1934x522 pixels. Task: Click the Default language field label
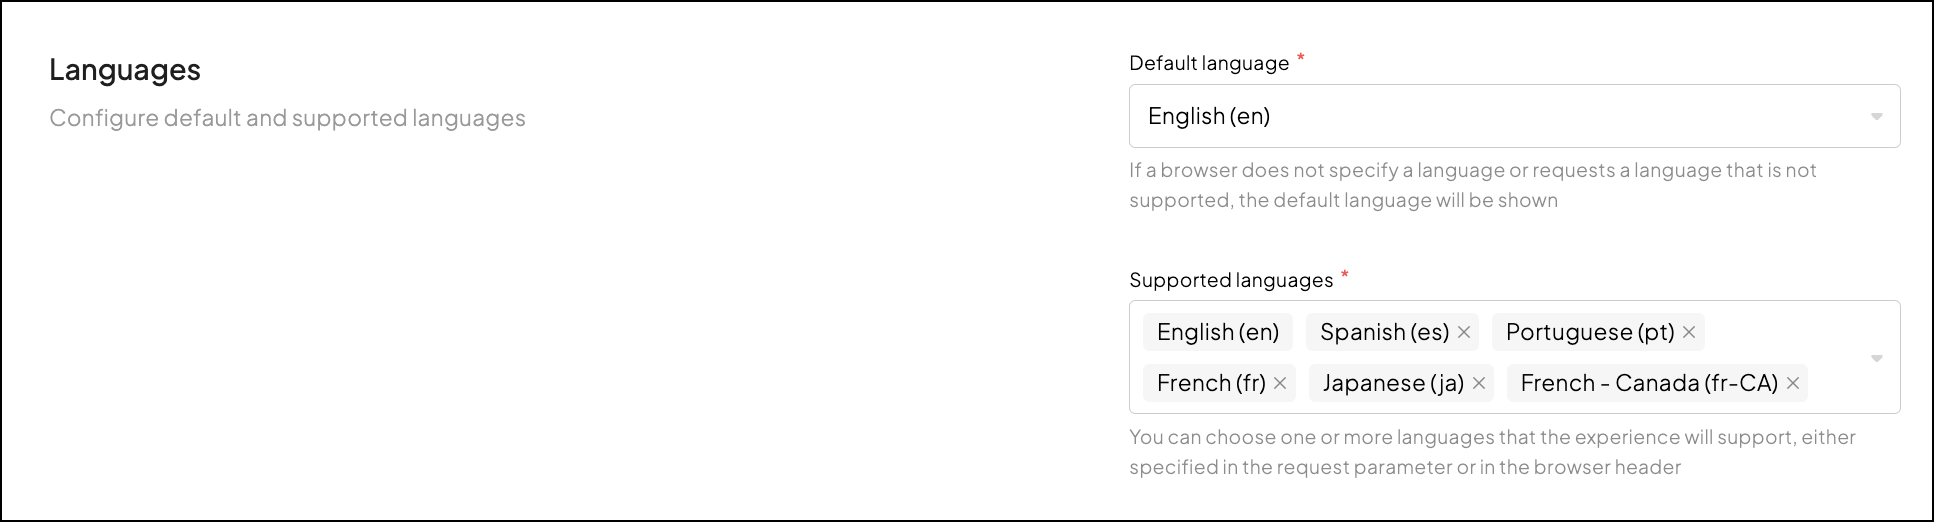(x=1208, y=63)
